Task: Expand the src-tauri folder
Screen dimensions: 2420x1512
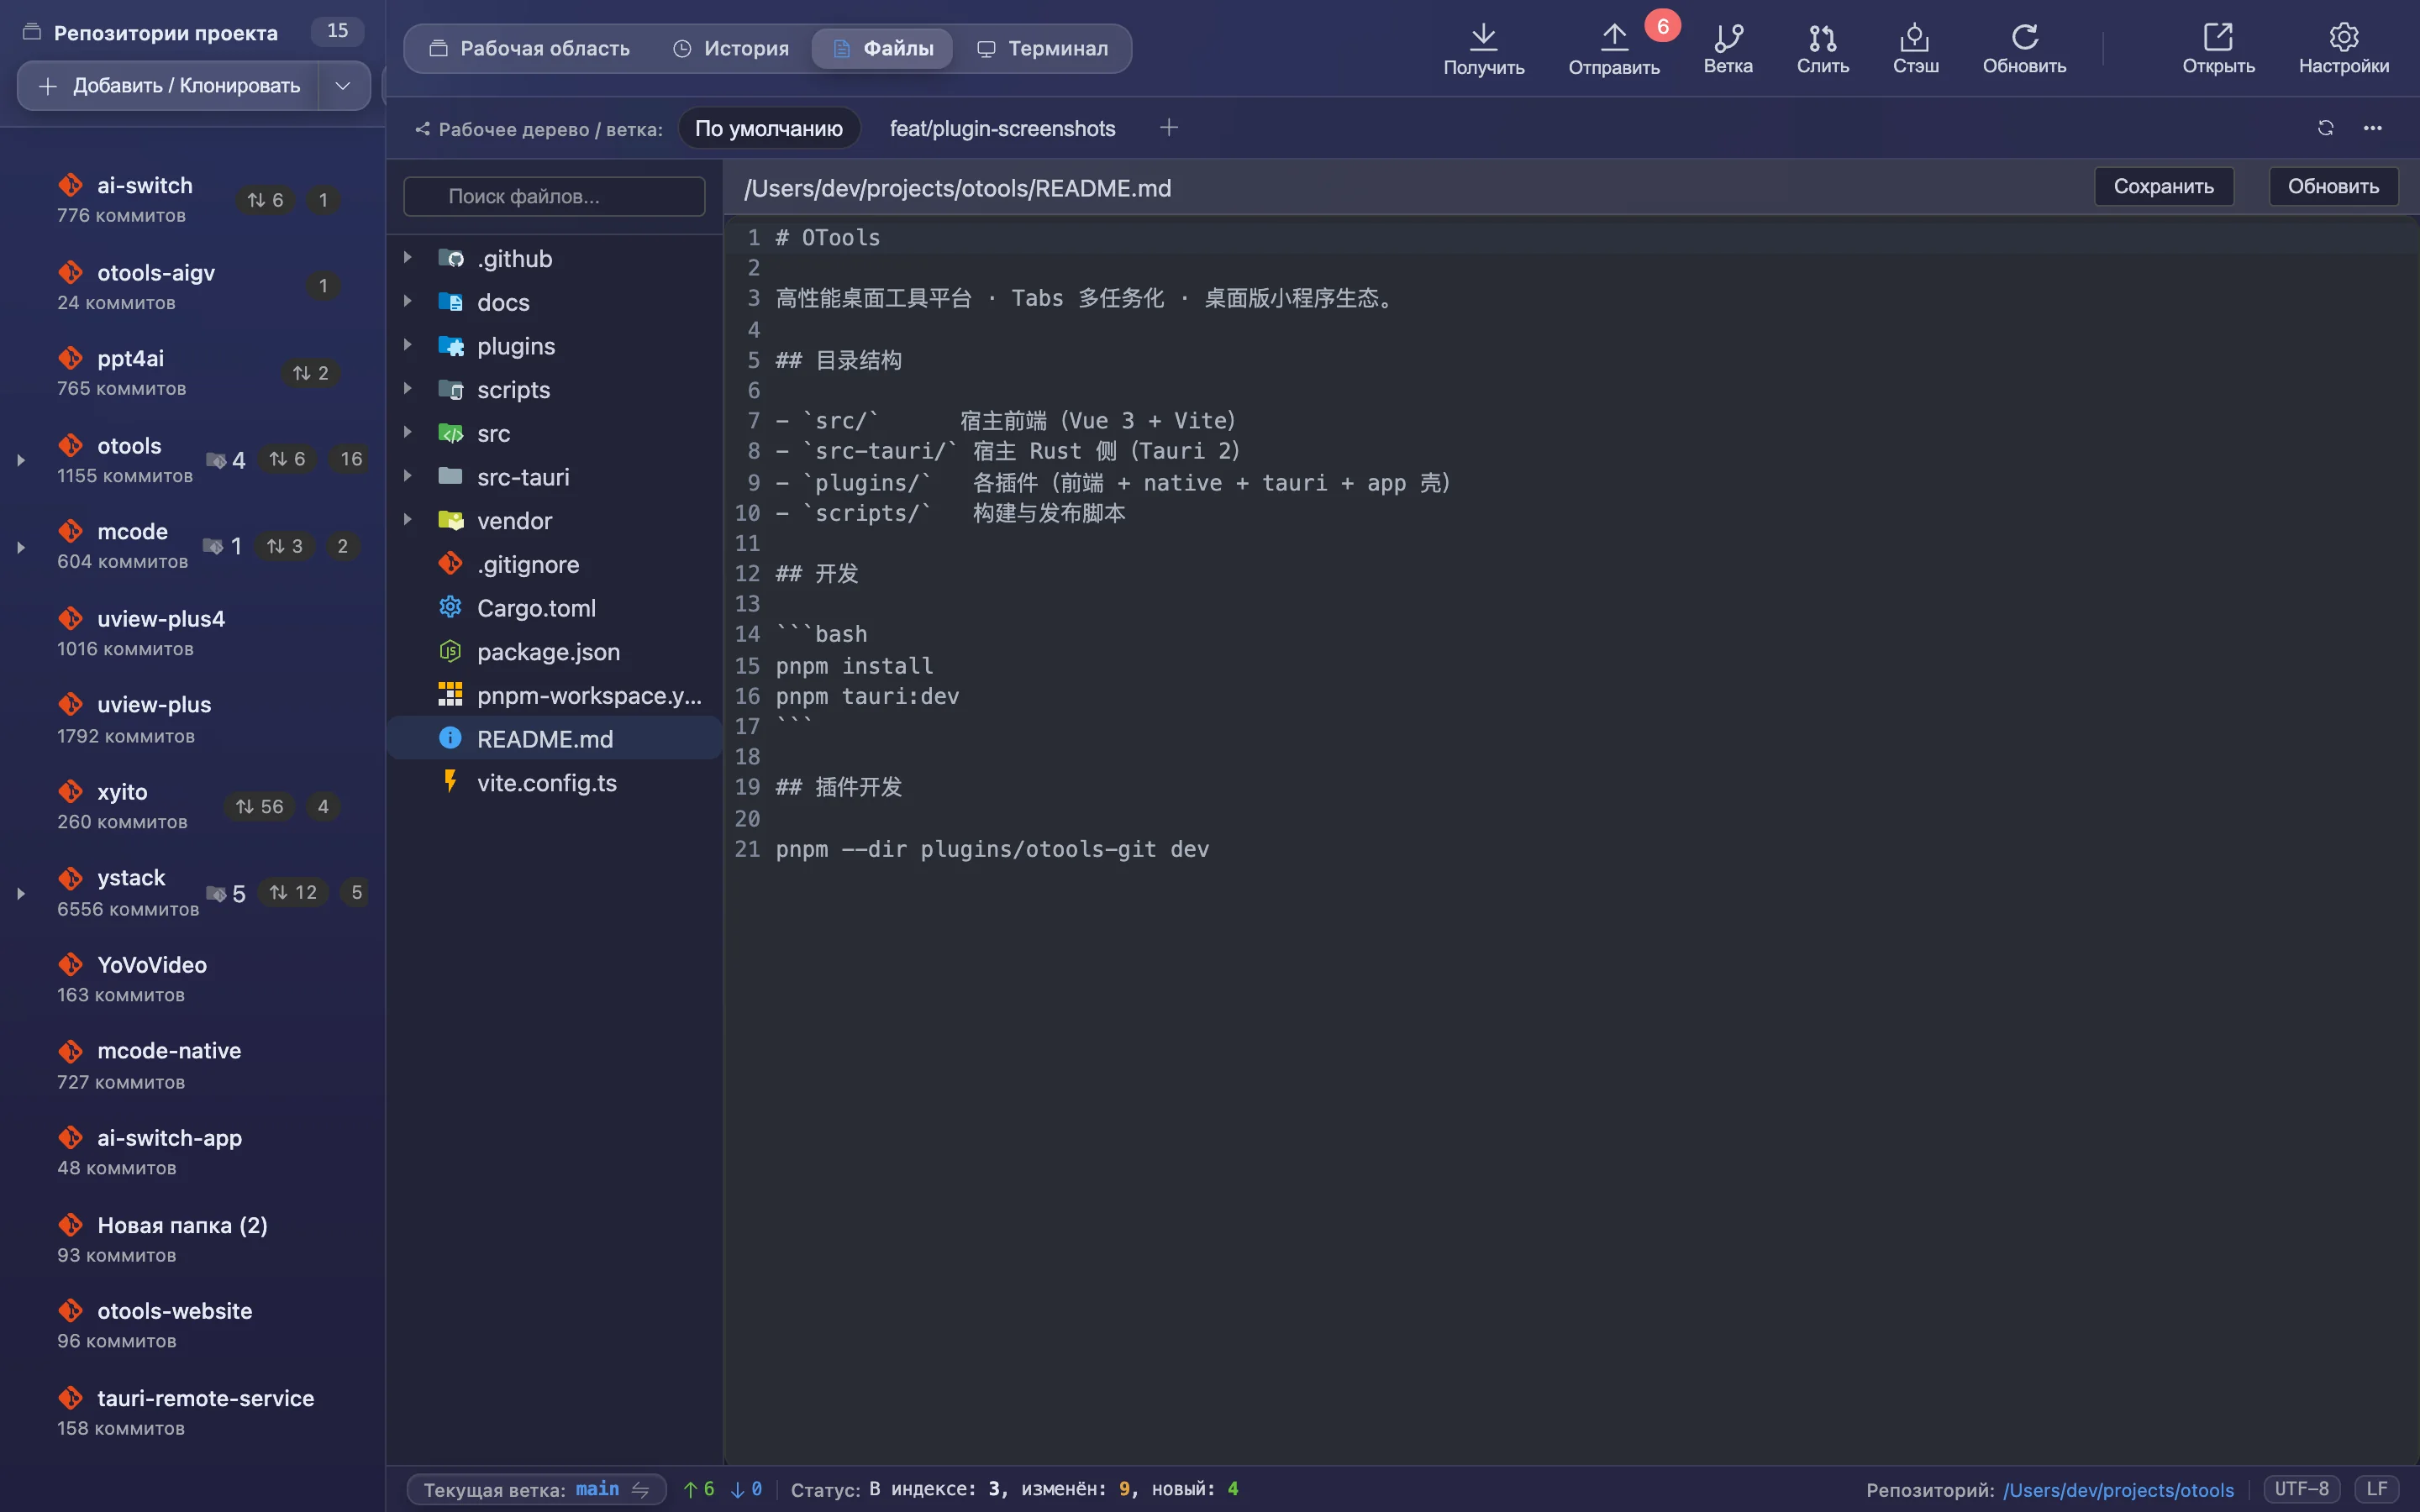Action: tap(407, 476)
